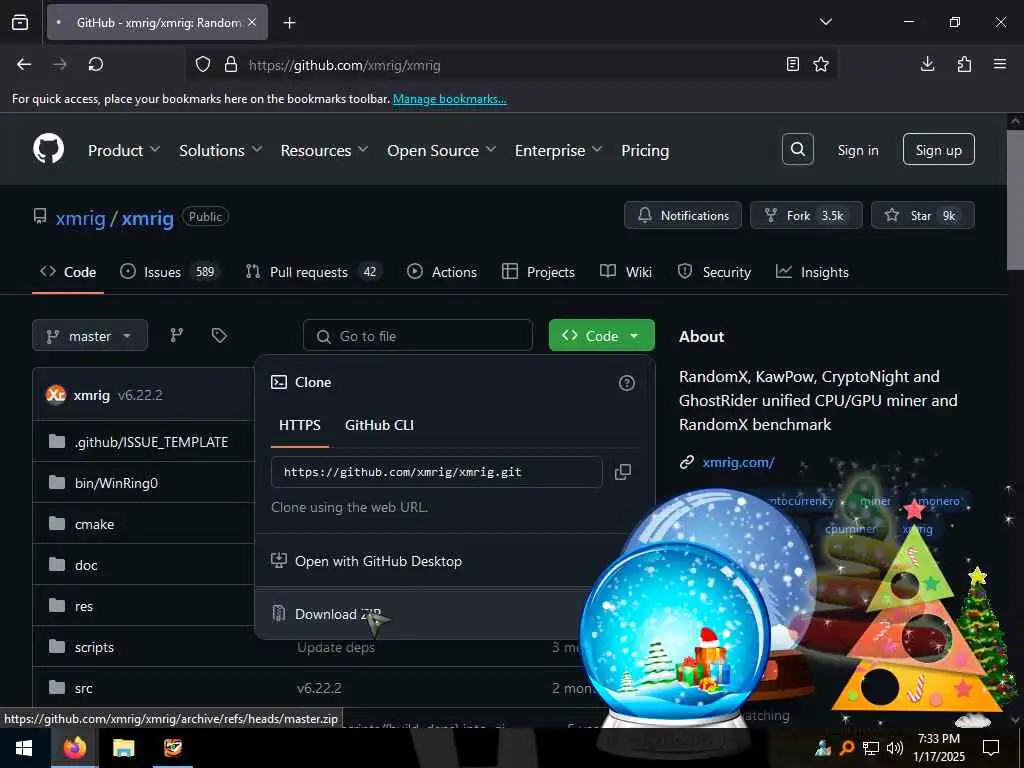Switch to the Pull requests tab
Image resolution: width=1024 pixels, height=768 pixels.
313,272
